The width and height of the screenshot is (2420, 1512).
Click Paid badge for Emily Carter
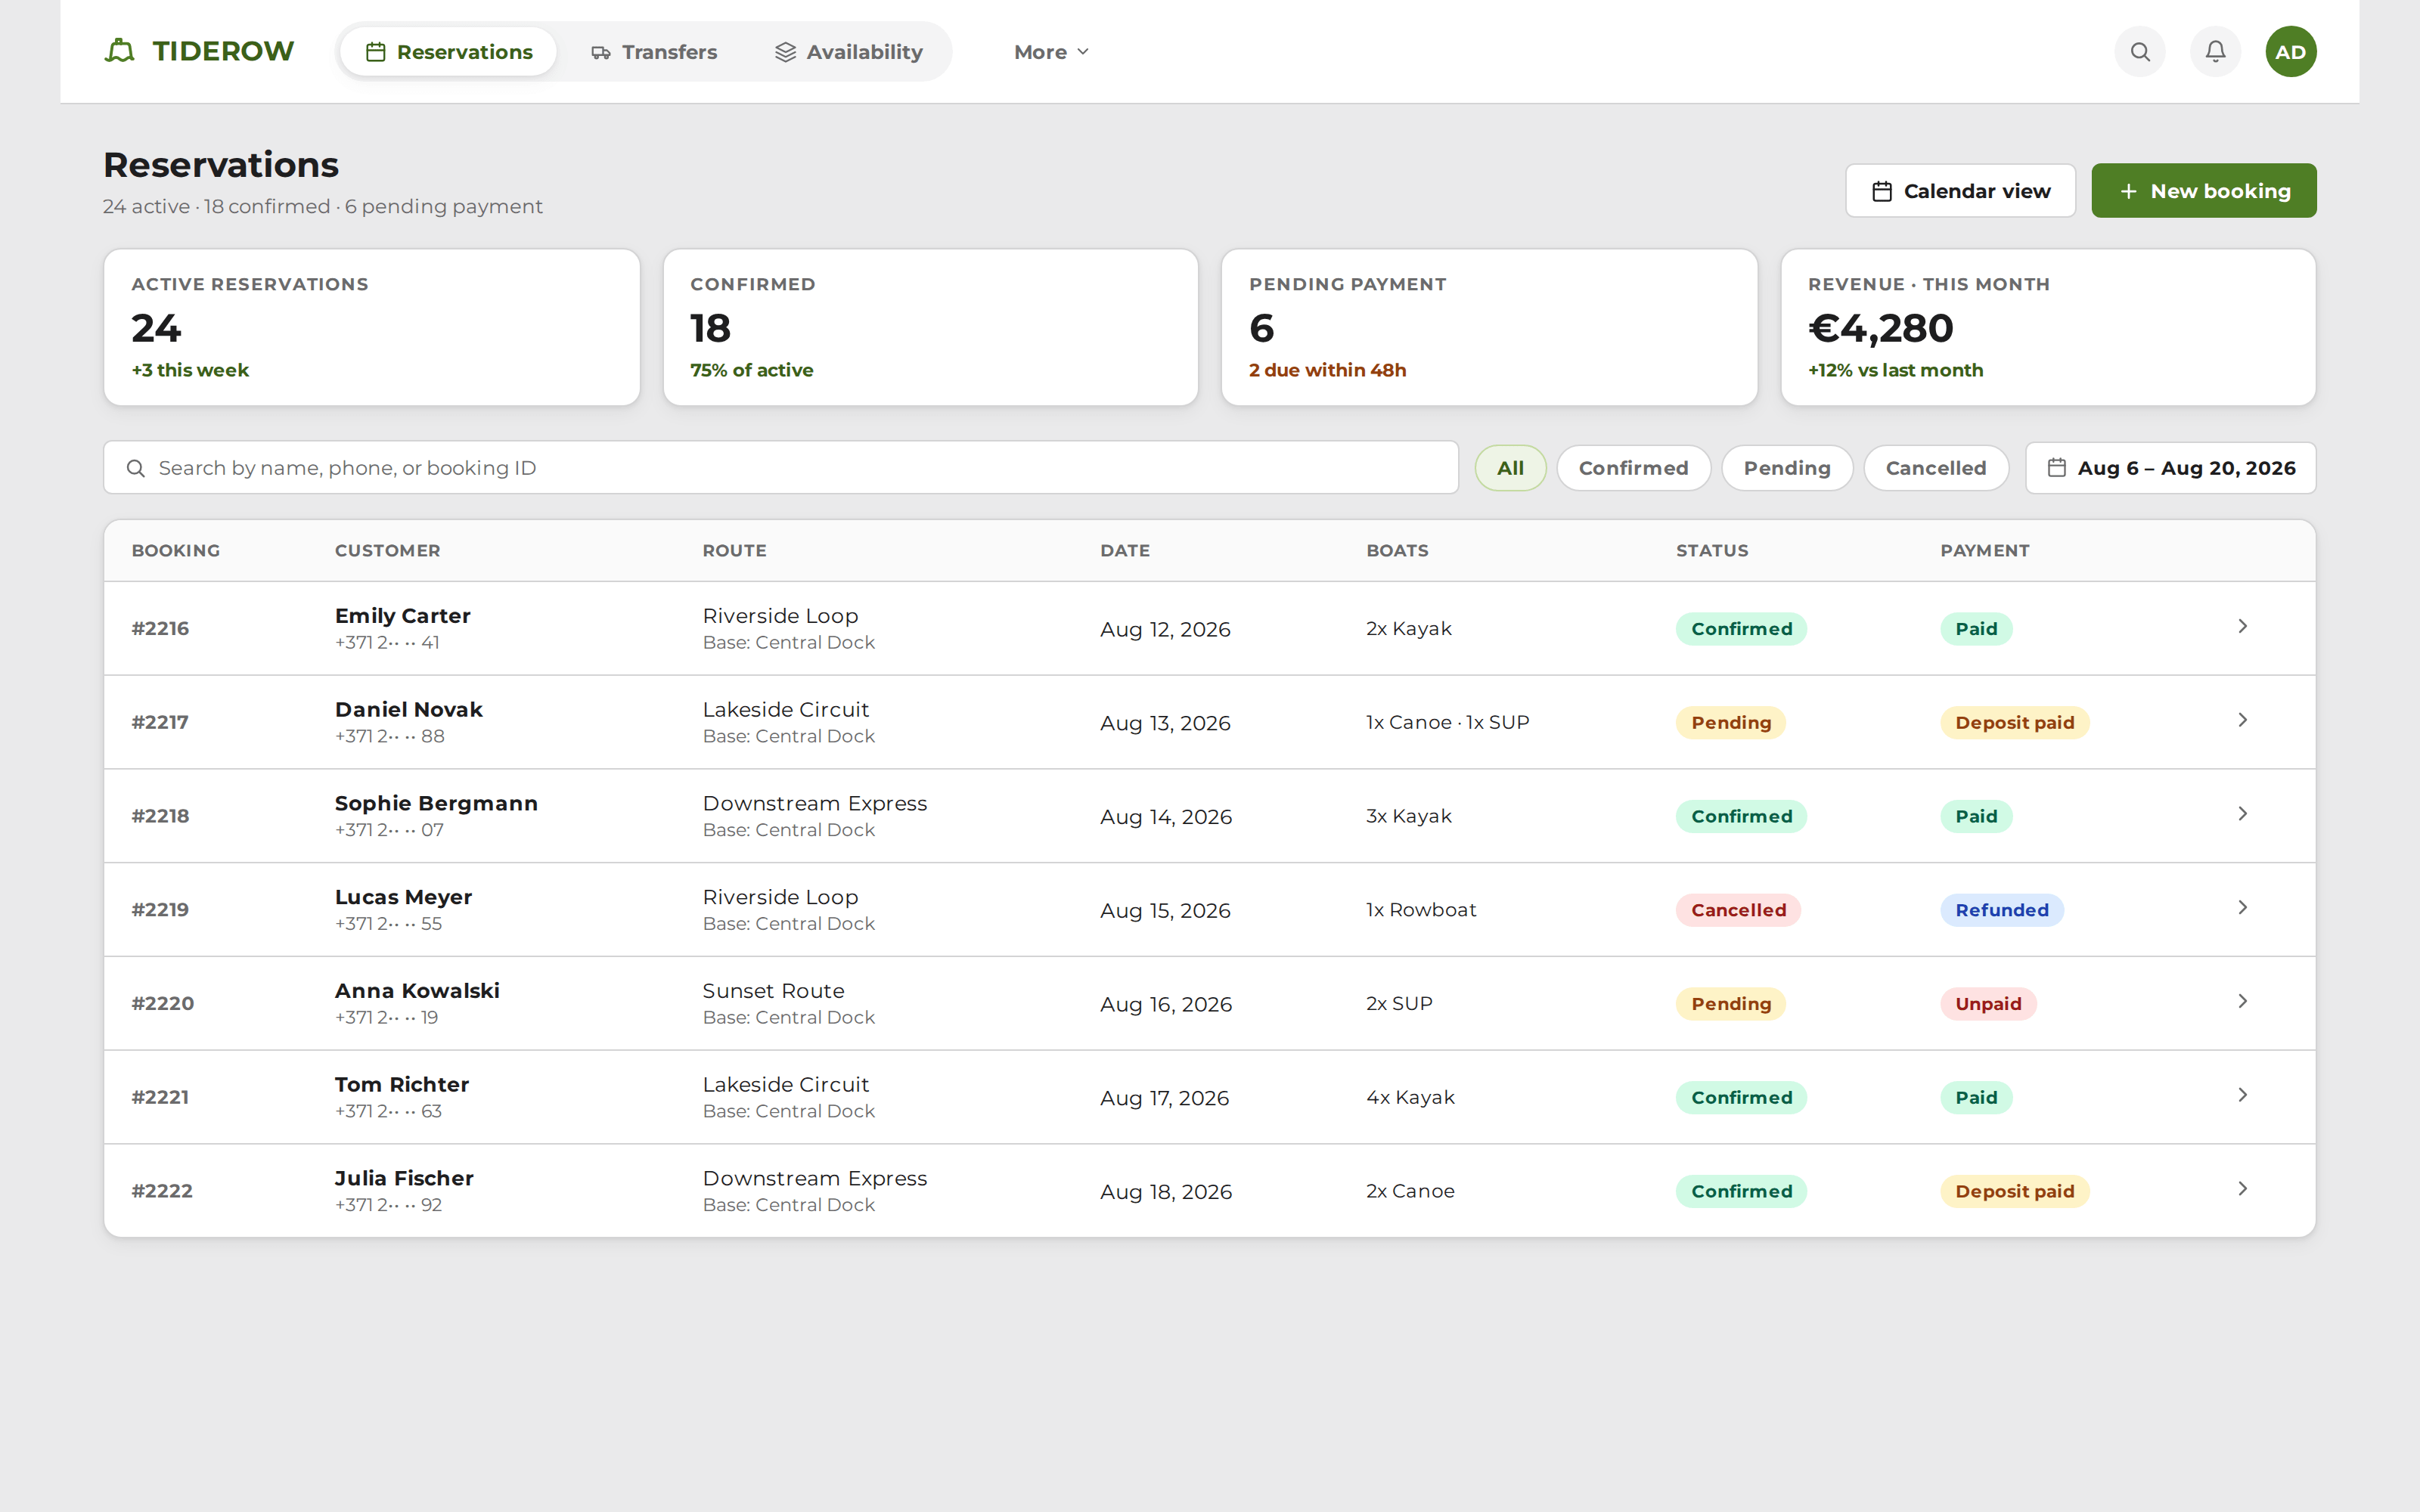click(x=1976, y=629)
